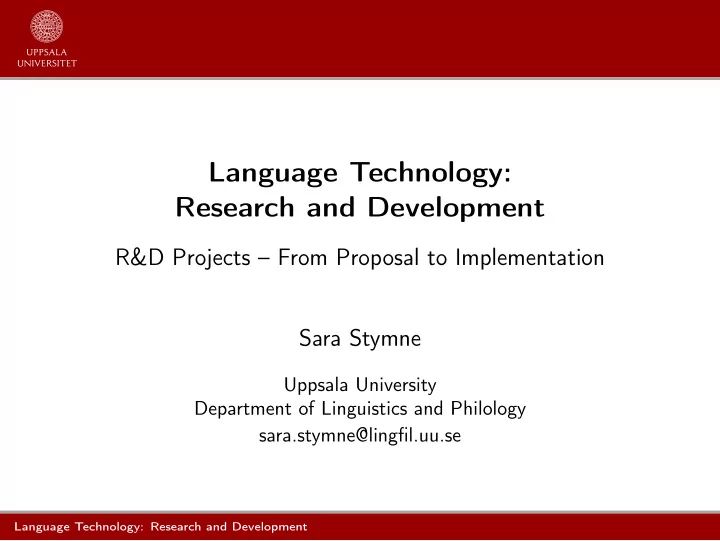
Task: Click the "UPPSALA UNIVERSITET" logo text
Action: 47,58
